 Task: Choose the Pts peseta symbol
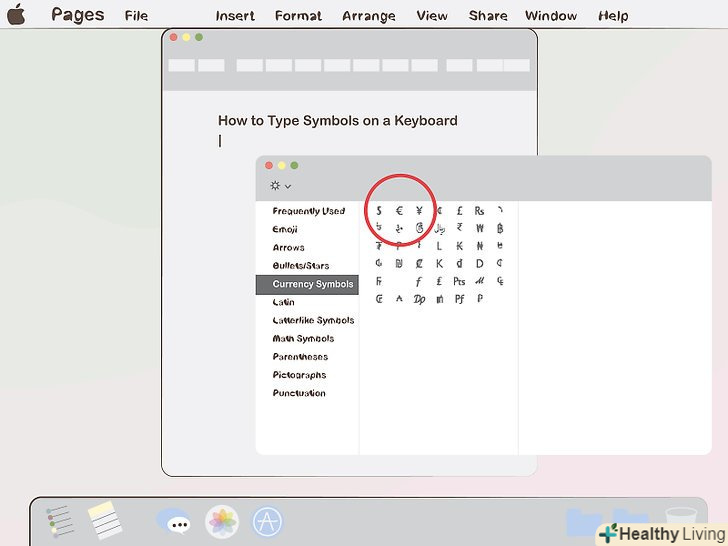[x=459, y=281]
